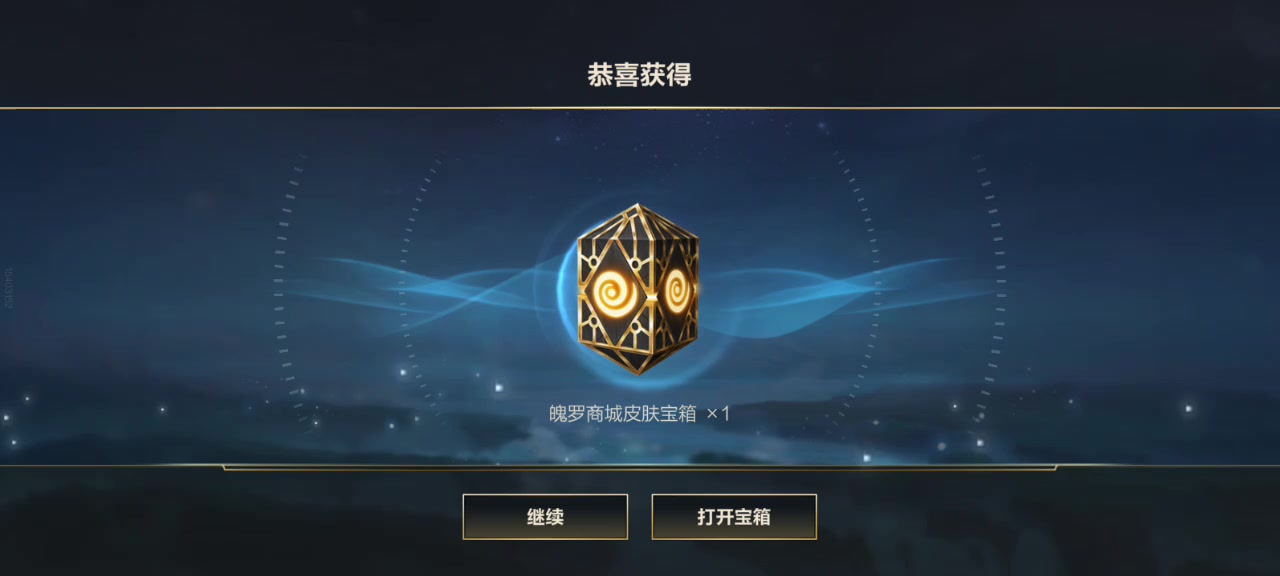The image size is (1280, 576).
Task: Tap the ×1 quantity indicator
Action: [x=718, y=413]
